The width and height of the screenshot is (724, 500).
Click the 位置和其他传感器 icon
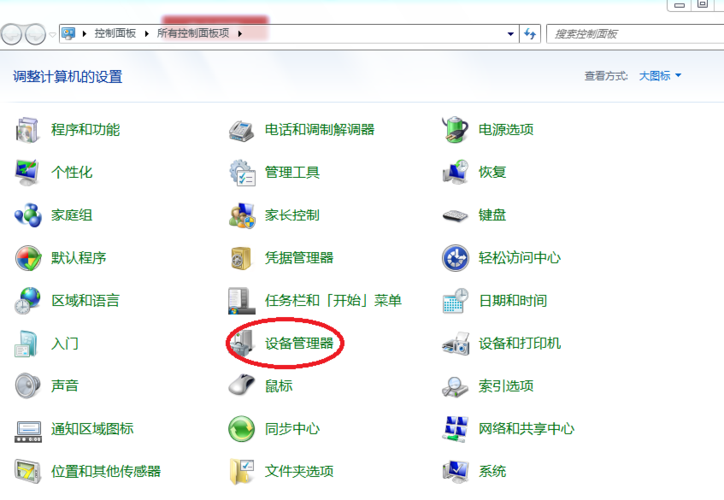(28, 471)
